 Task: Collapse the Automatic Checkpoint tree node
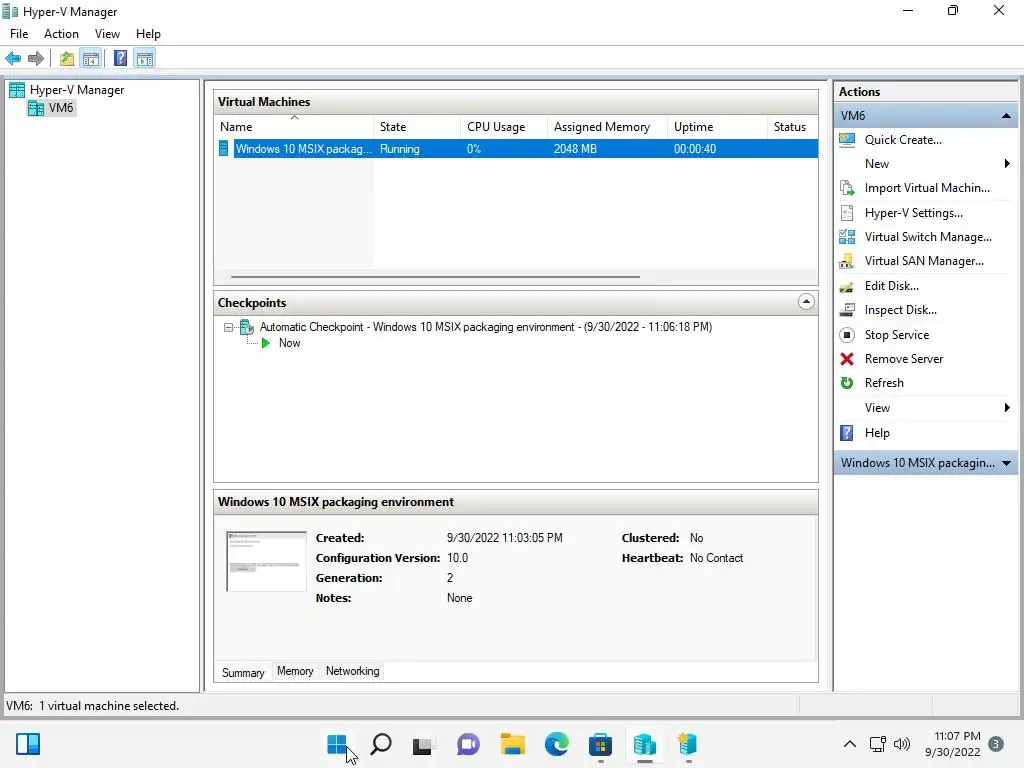point(228,327)
